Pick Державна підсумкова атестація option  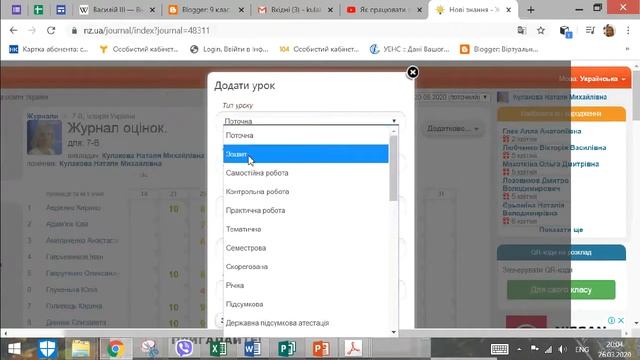tap(306, 323)
